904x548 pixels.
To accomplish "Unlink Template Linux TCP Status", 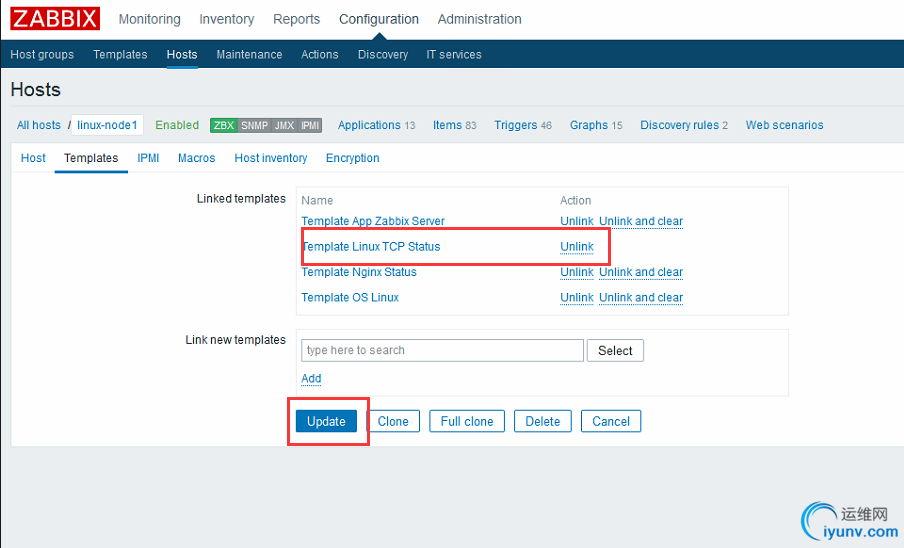I will click(x=577, y=247).
